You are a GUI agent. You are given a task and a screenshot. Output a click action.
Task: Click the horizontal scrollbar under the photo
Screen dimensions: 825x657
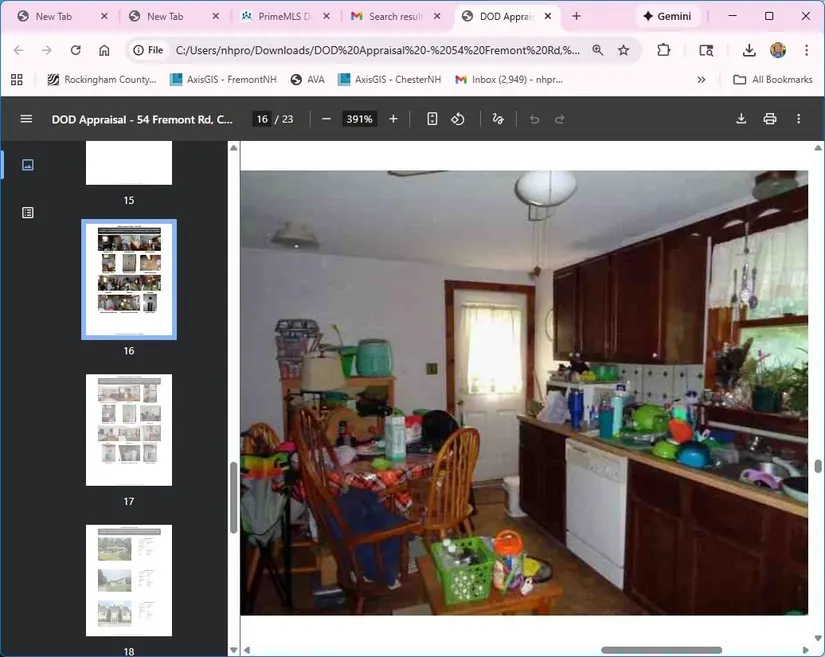click(x=661, y=650)
